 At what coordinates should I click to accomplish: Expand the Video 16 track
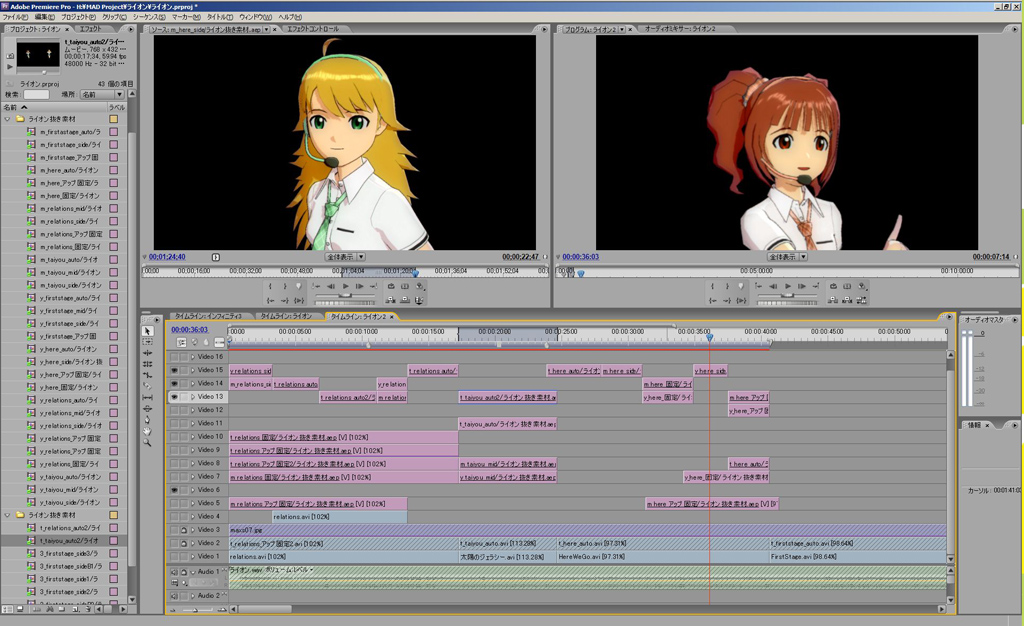(193, 357)
